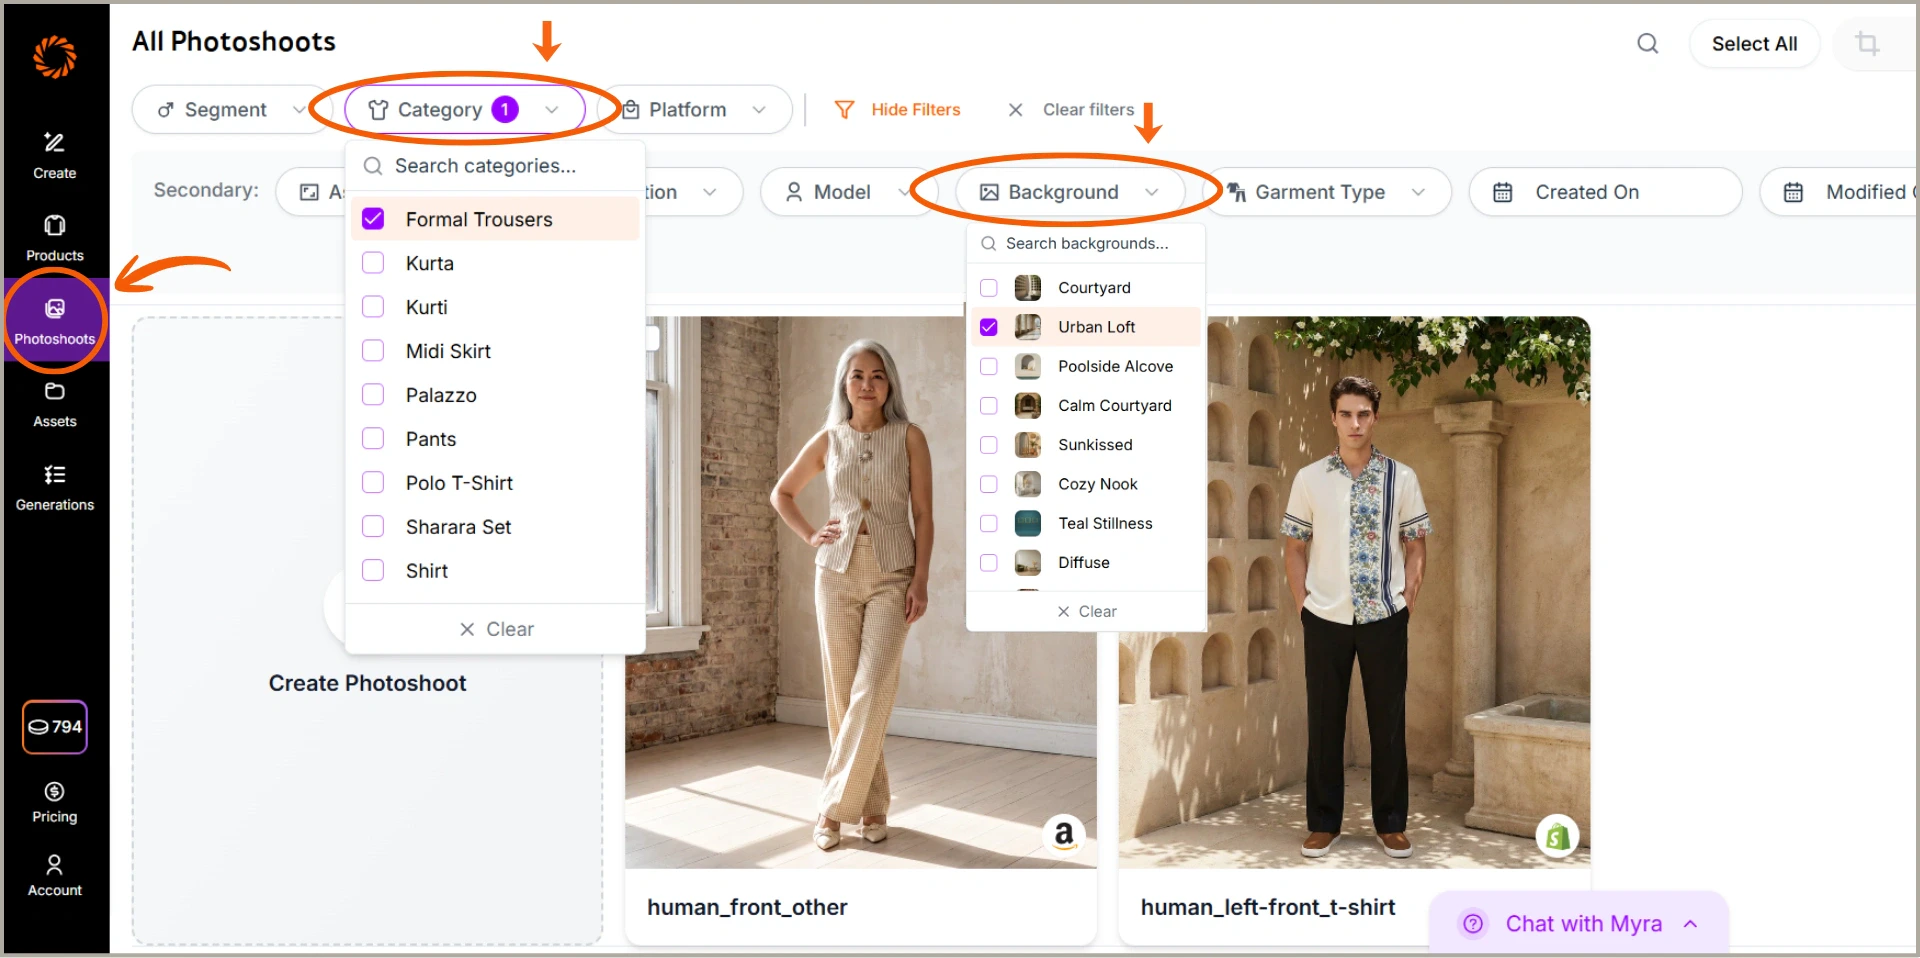Select the Create icon in the sidebar
This screenshot has width=1920, height=958.
pos(55,154)
